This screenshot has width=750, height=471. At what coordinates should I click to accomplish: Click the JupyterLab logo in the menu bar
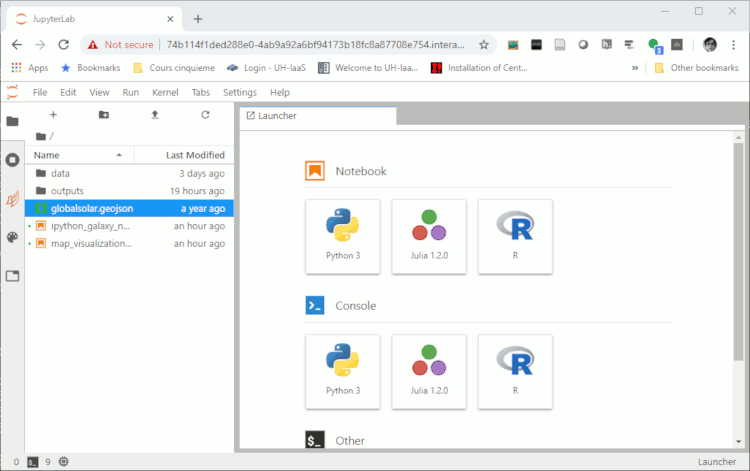(12, 92)
